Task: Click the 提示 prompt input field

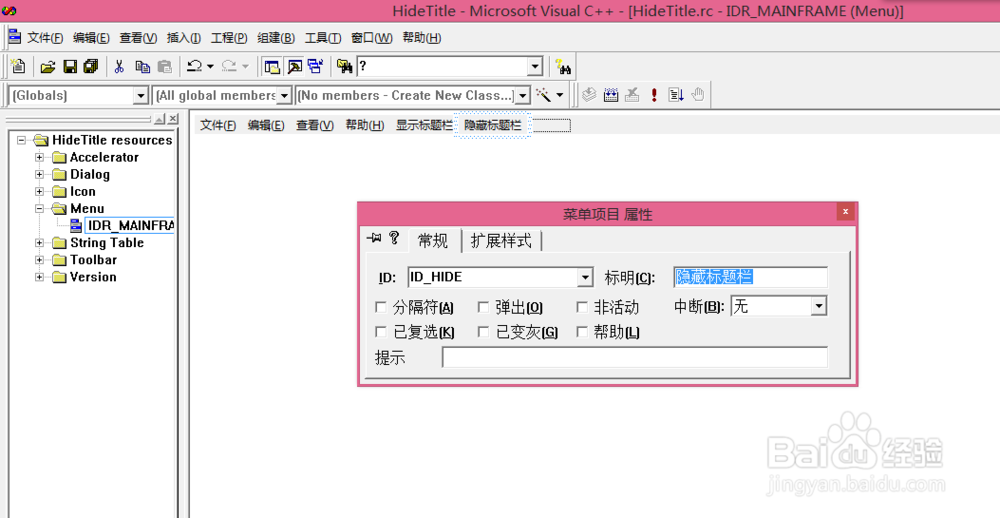Action: (x=635, y=357)
